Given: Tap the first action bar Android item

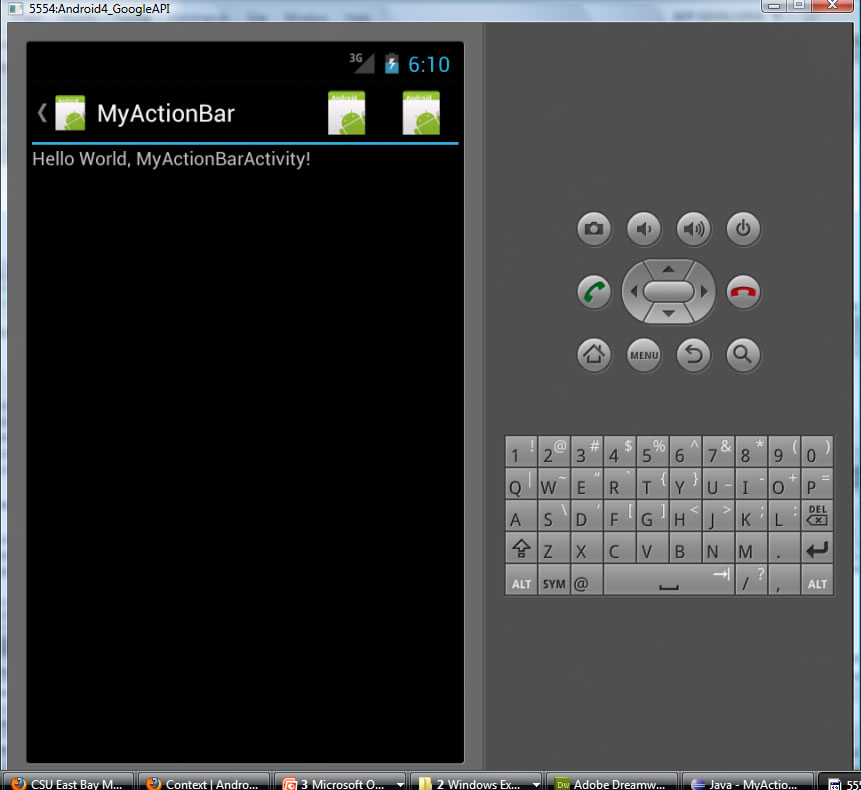Looking at the screenshot, I should (347, 113).
